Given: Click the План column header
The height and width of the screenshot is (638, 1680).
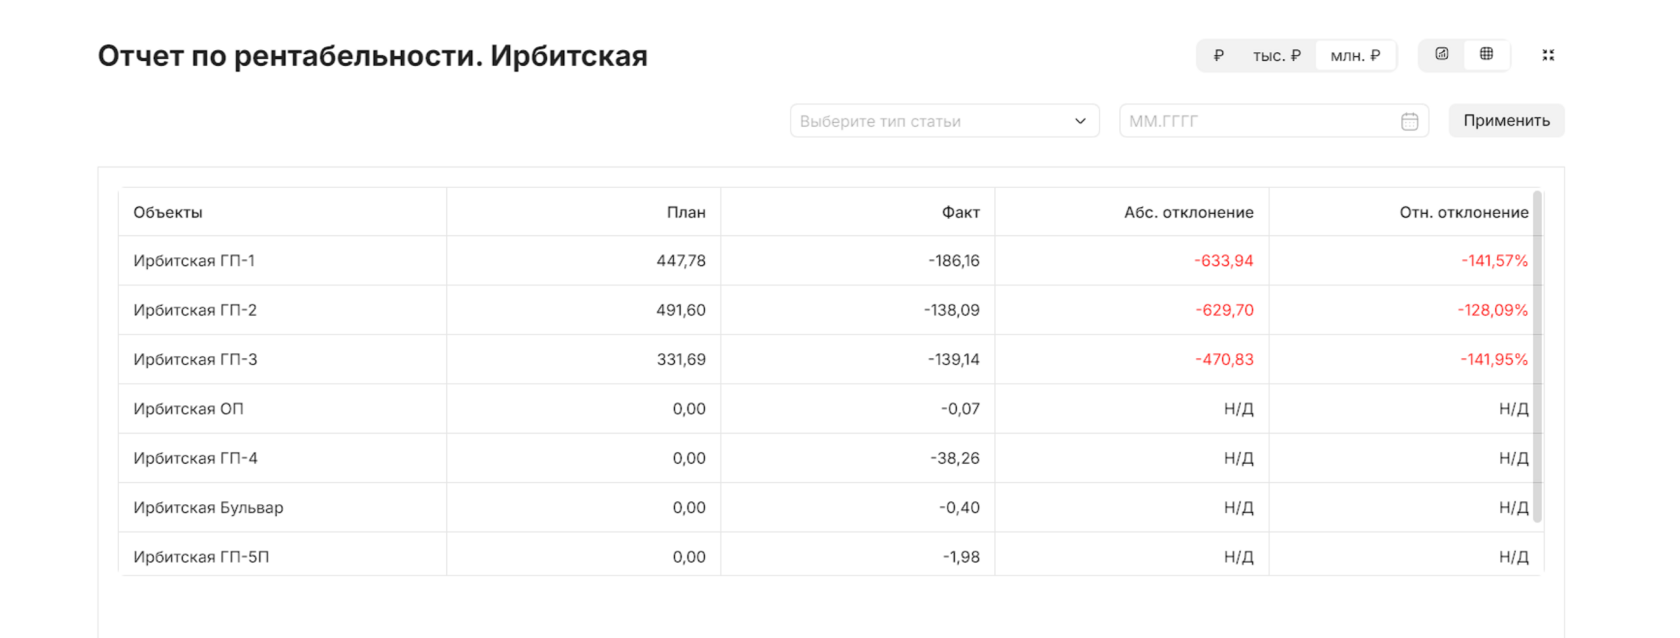Looking at the screenshot, I should (686, 212).
